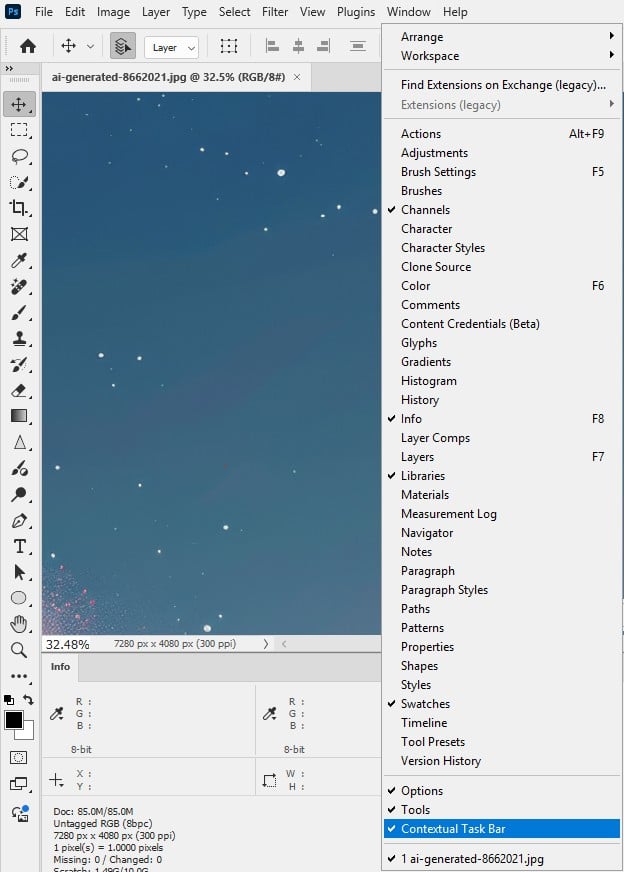This screenshot has height=872, width=624.
Task: Select the History Brush tool
Action: point(19,364)
